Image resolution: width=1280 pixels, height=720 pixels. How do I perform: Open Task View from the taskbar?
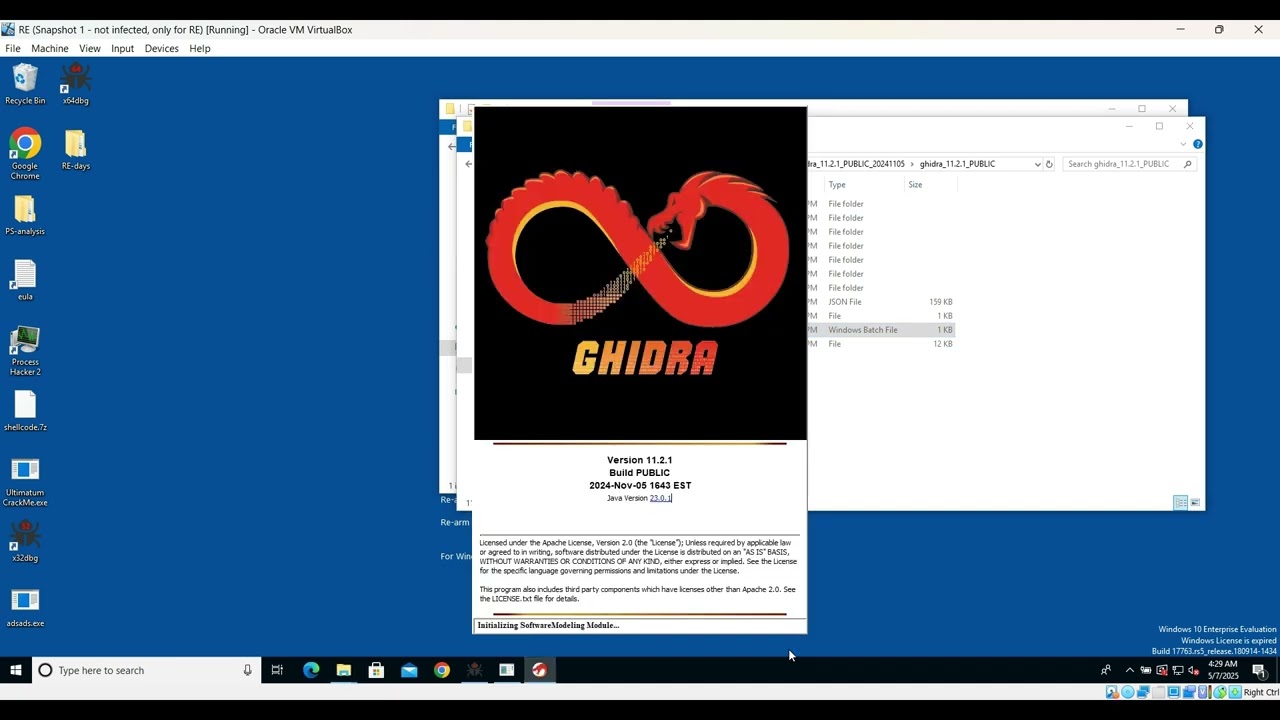click(277, 670)
